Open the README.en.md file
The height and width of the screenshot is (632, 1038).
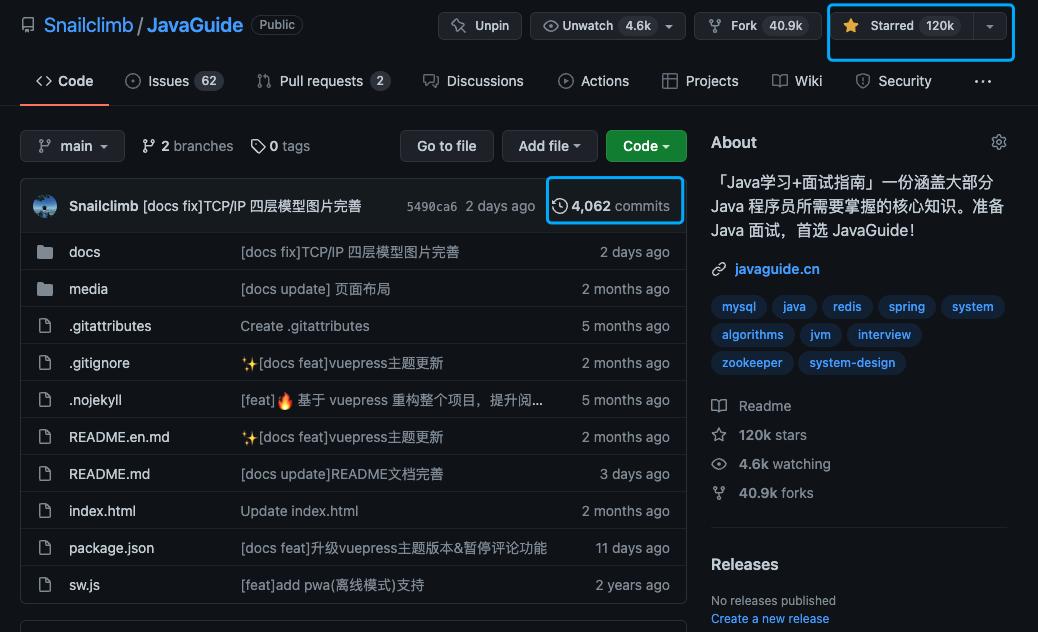pos(119,436)
